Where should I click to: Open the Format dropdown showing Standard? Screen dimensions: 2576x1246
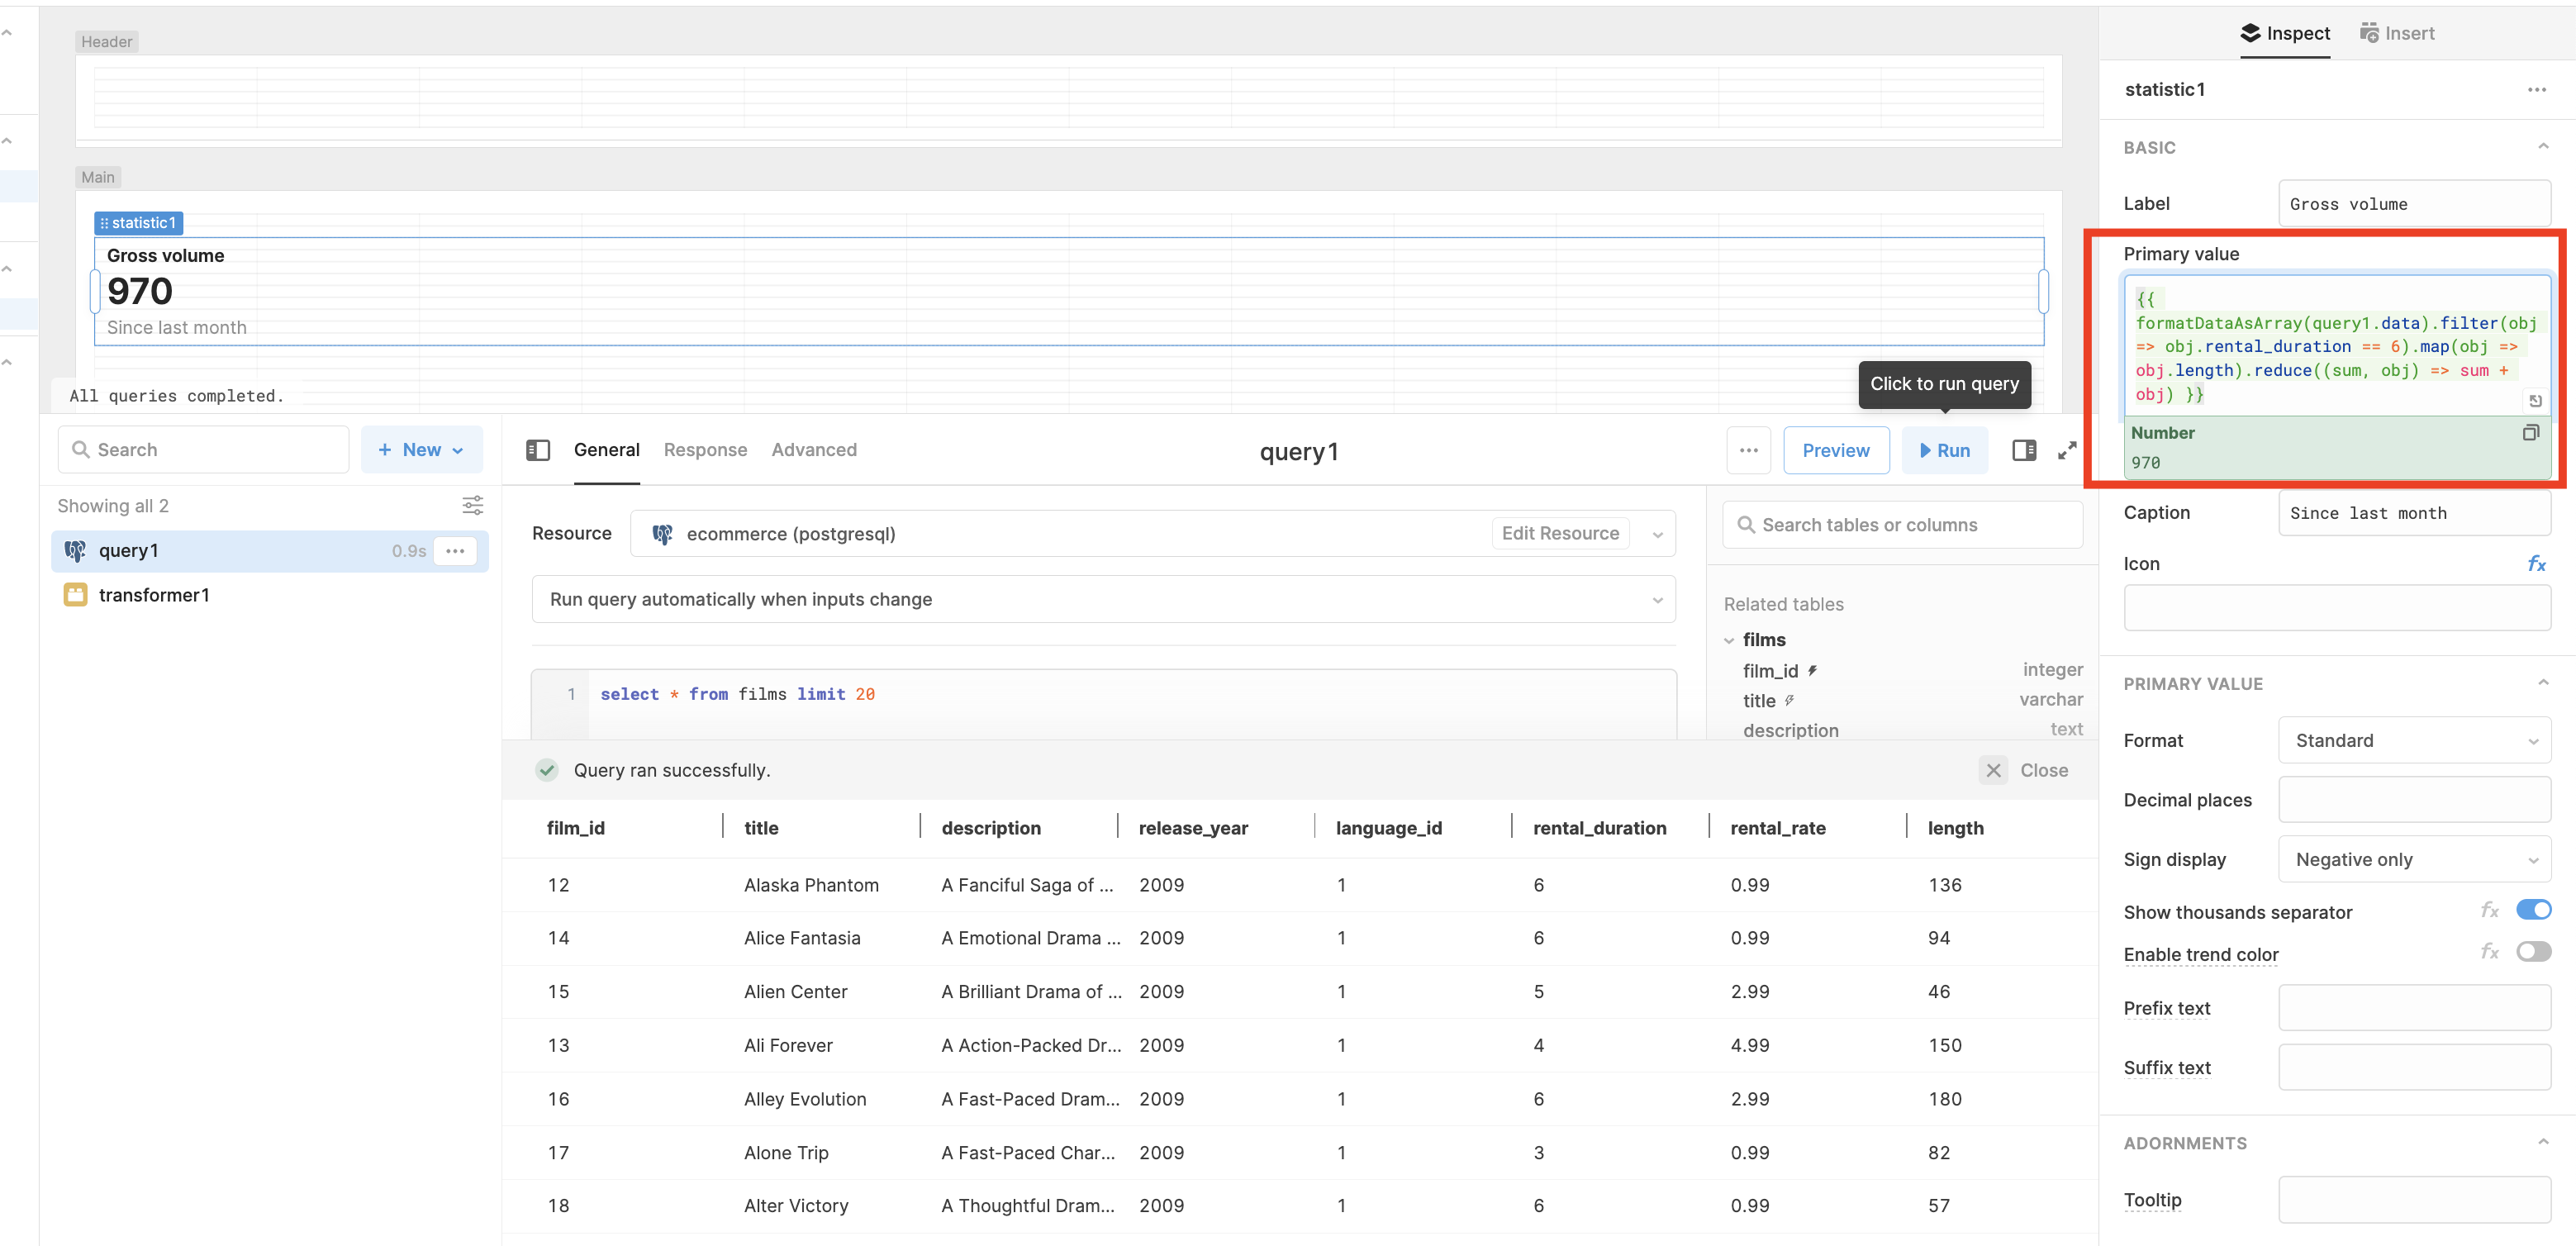tap(2414, 740)
